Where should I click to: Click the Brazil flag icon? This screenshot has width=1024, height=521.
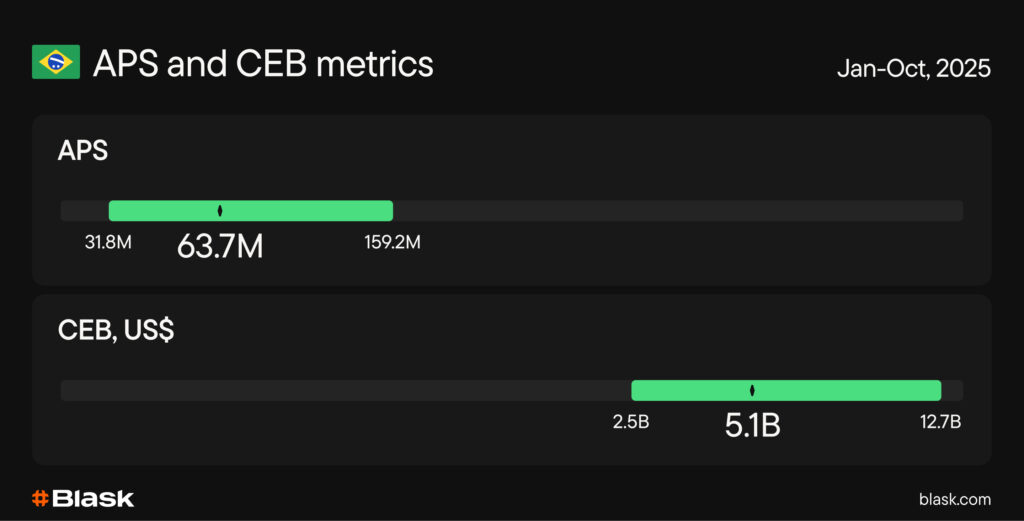(x=56, y=65)
